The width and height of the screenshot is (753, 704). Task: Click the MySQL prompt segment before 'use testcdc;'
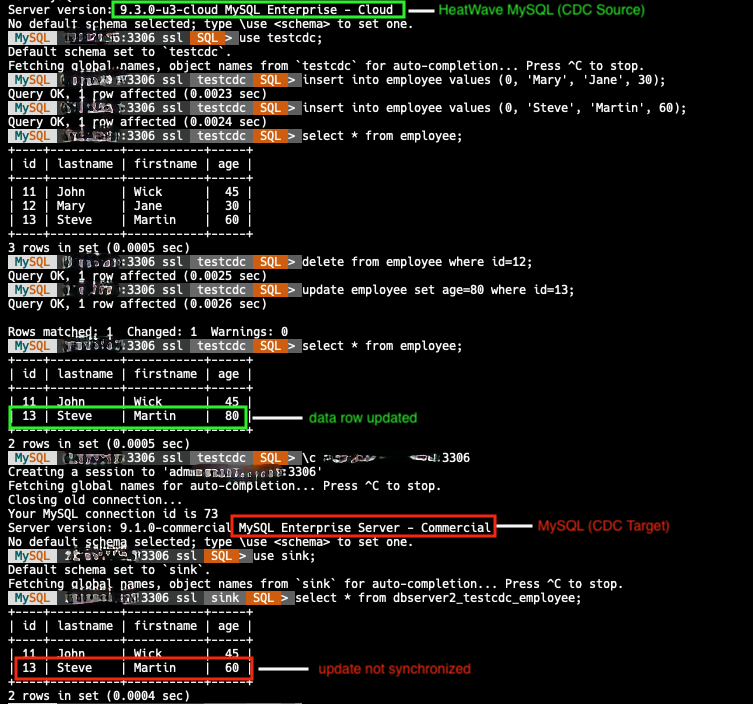click(x=32, y=38)
